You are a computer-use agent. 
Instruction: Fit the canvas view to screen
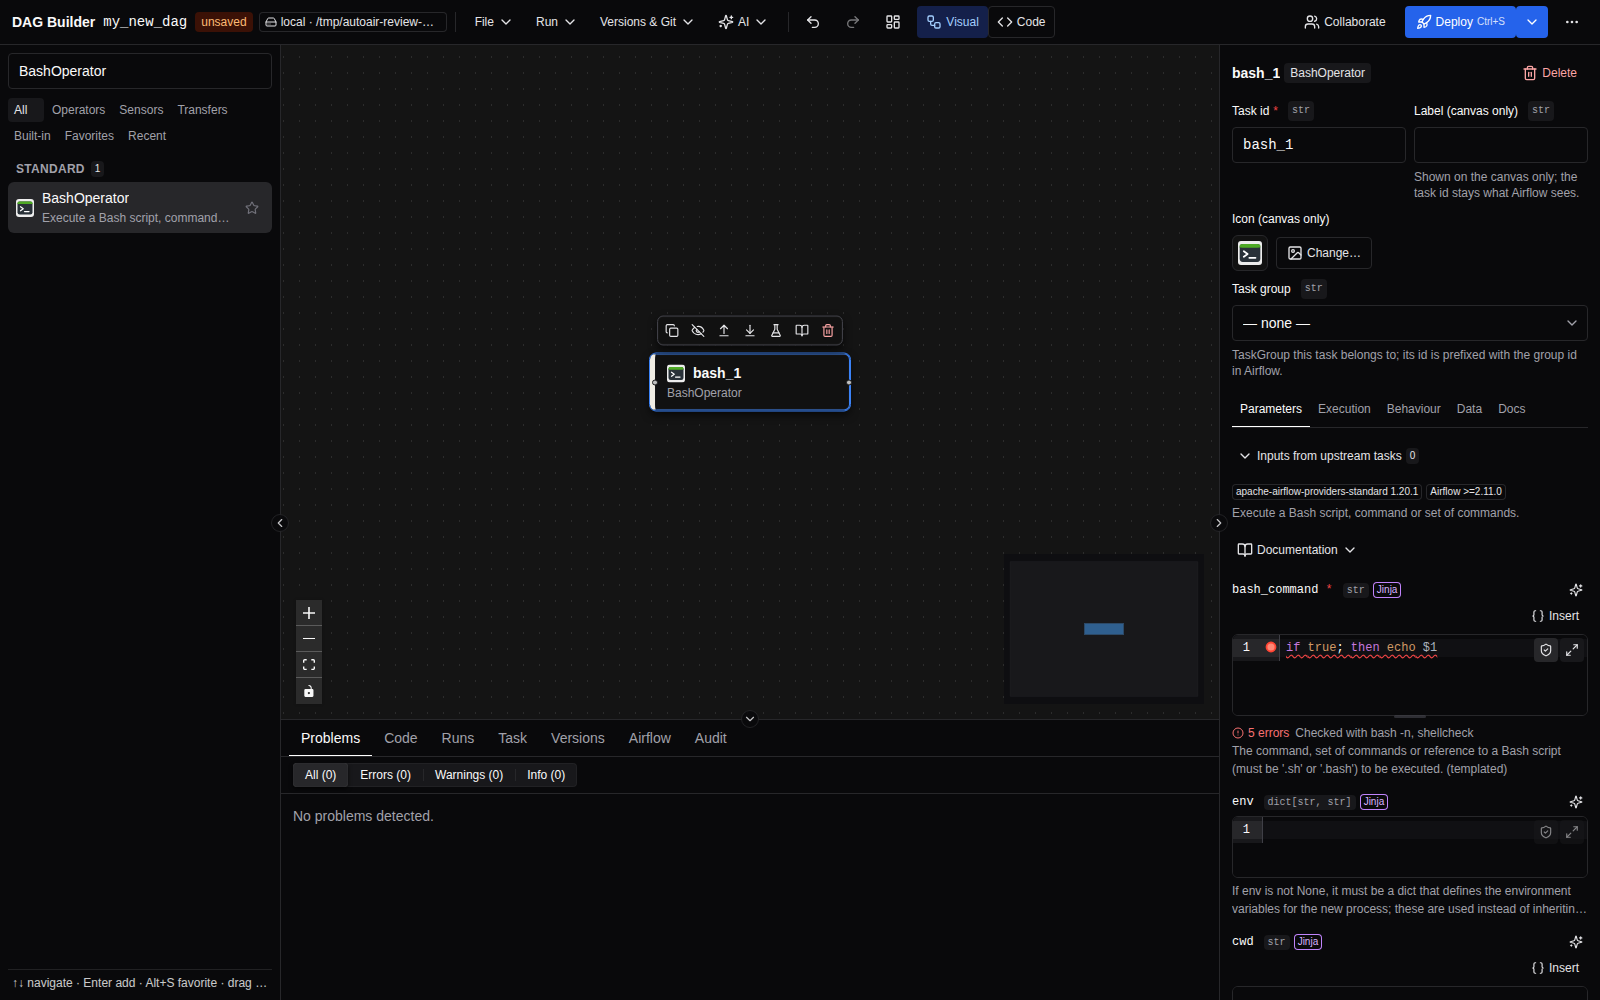309,665
